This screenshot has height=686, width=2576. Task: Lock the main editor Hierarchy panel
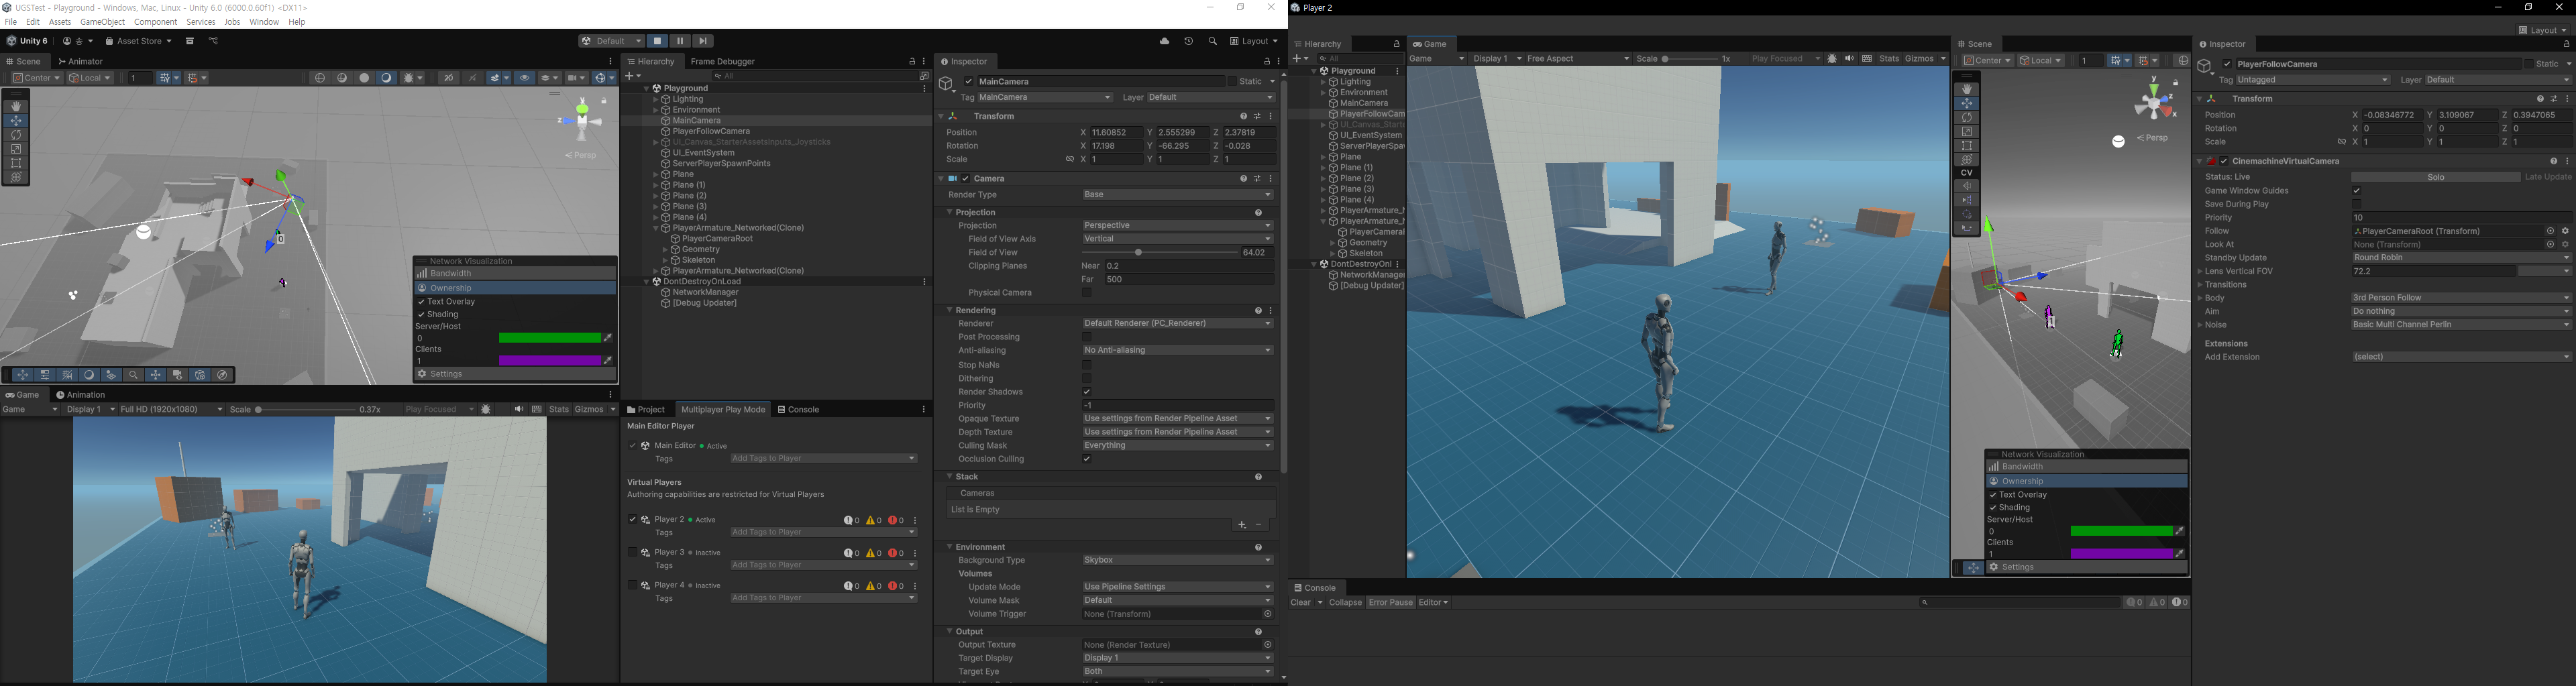(x=912, y=61)
